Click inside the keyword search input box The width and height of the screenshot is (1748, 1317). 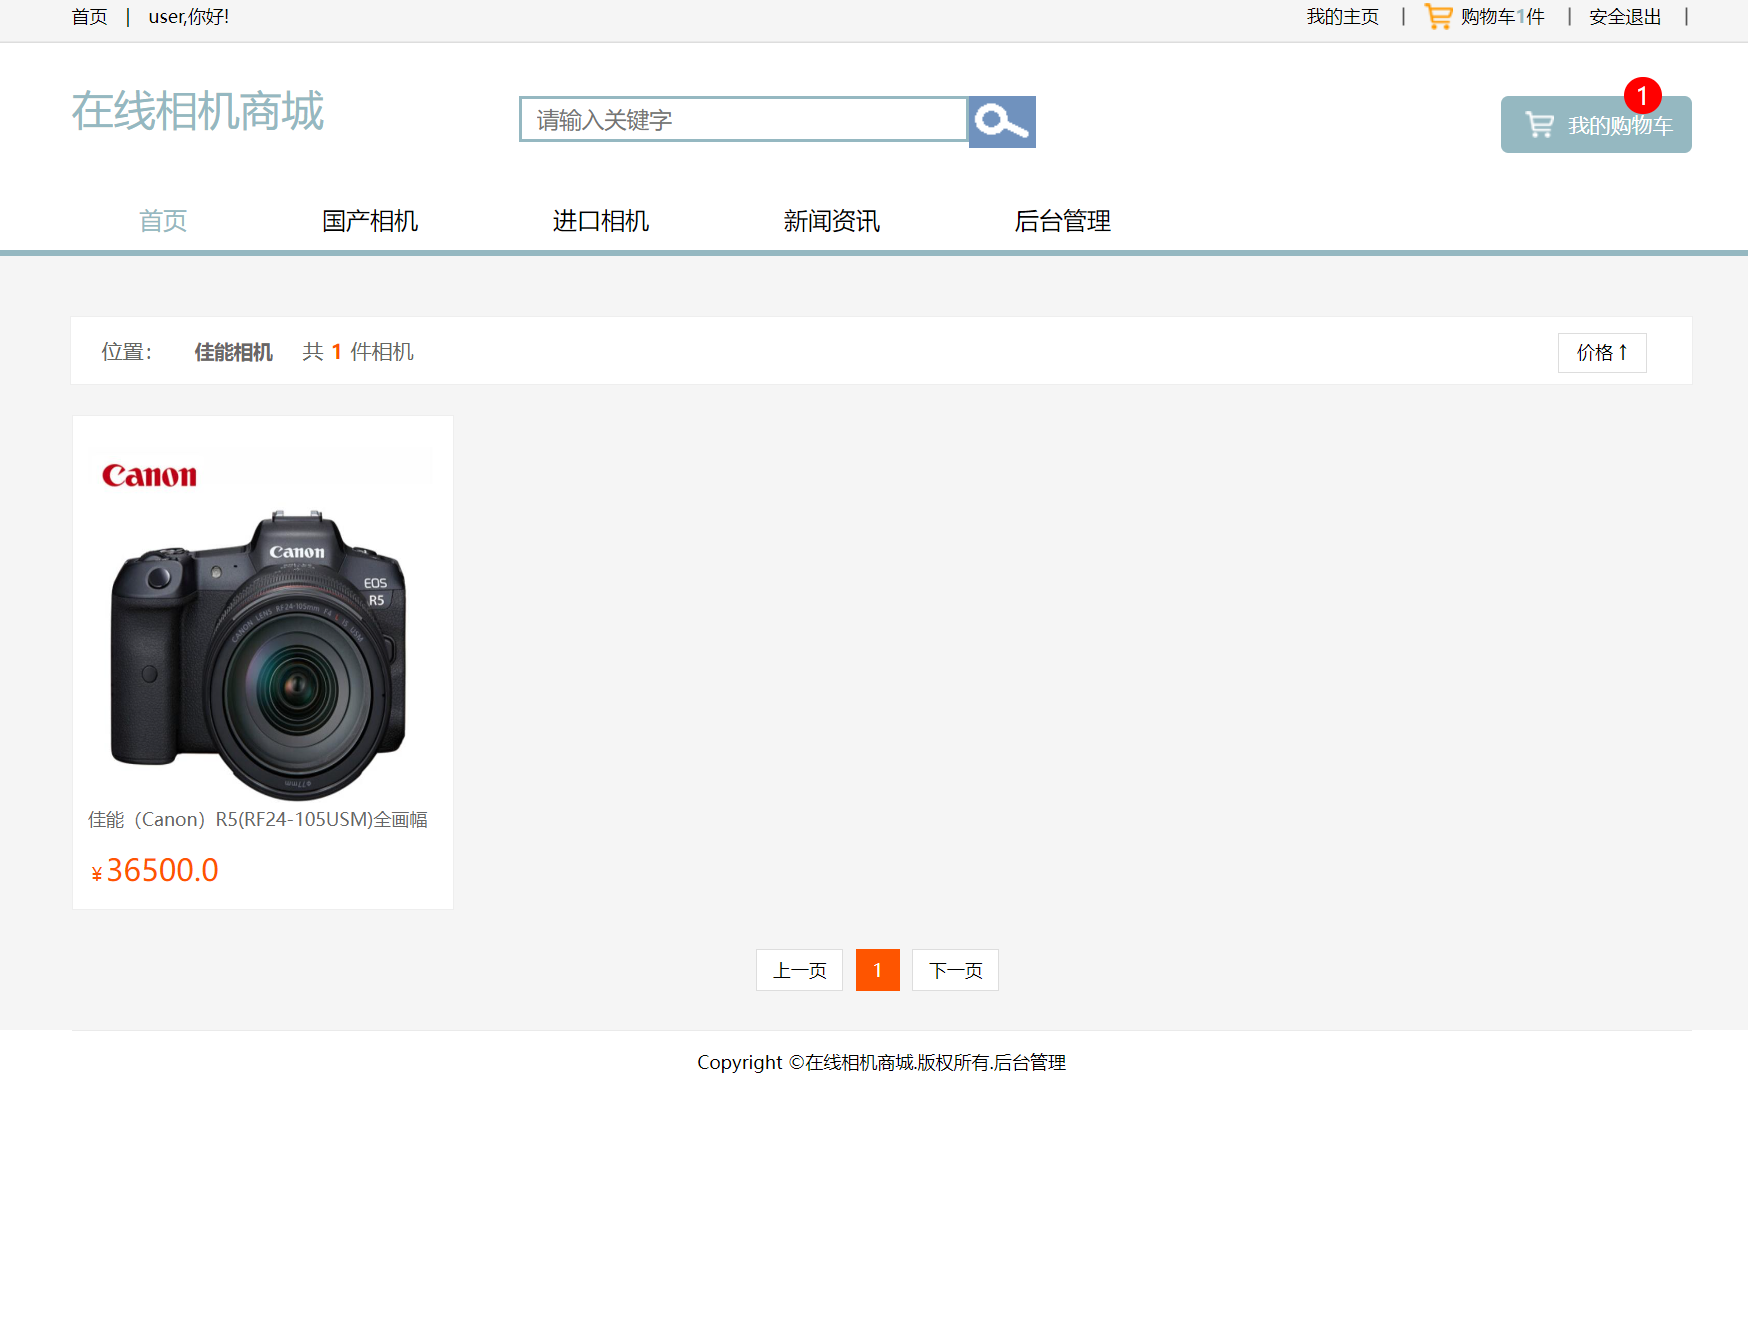coord(740,120)
